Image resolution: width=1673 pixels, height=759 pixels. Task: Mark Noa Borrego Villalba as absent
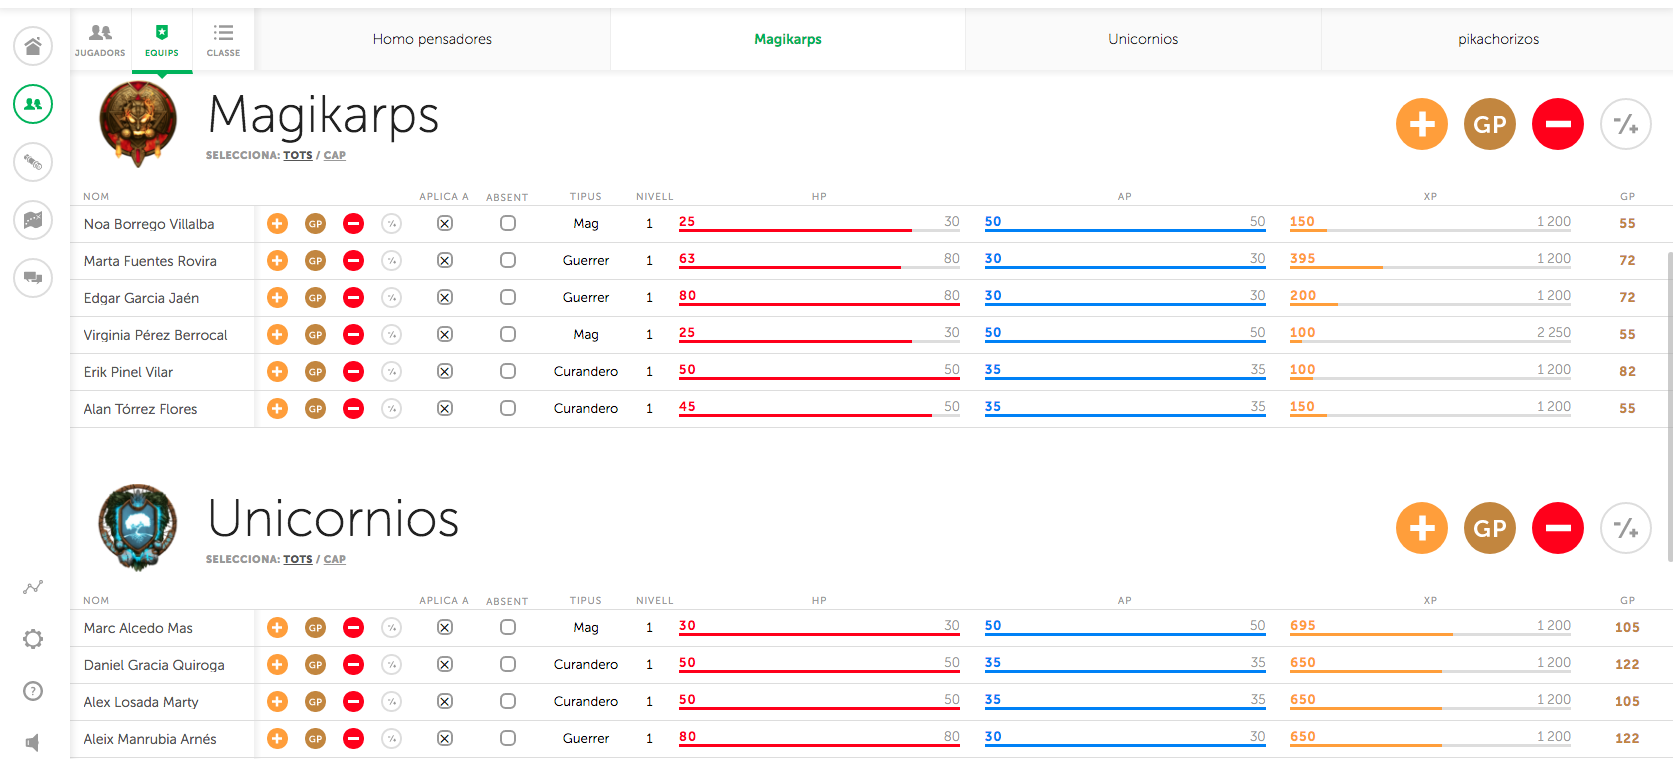508,224
